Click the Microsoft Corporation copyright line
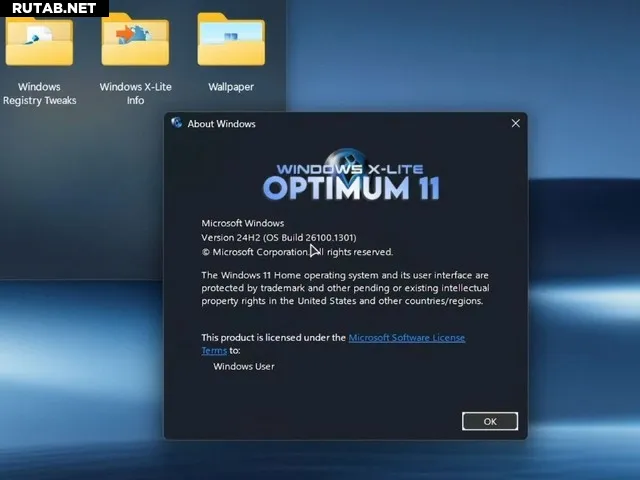The width and height of the screenshot is (640, 480). pos(297,252)
